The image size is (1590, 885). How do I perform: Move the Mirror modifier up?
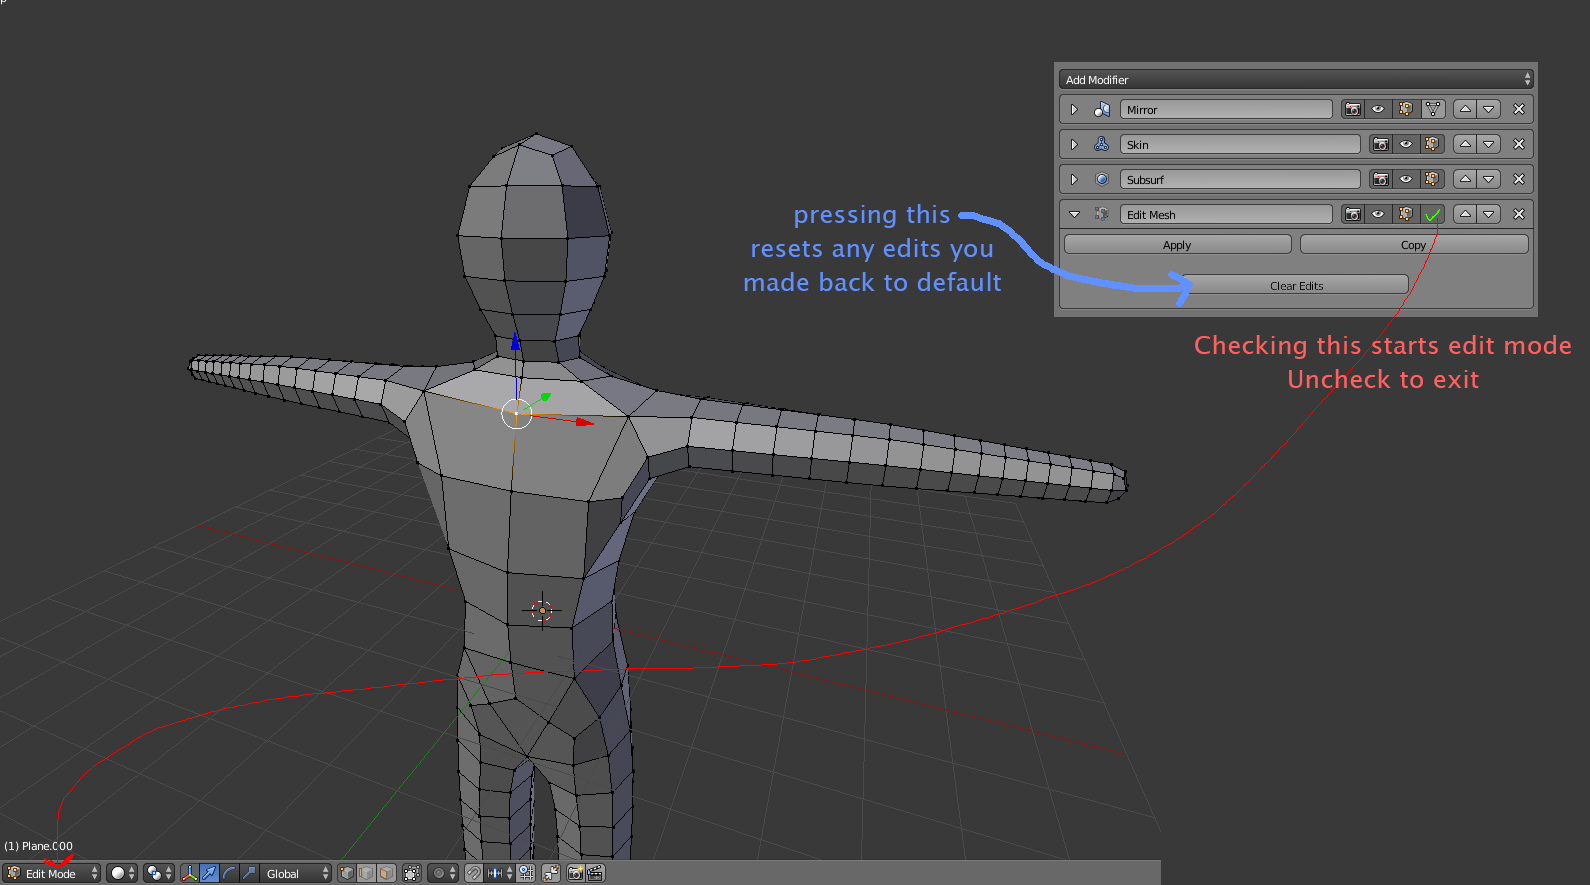click(x=1465, y=109)
